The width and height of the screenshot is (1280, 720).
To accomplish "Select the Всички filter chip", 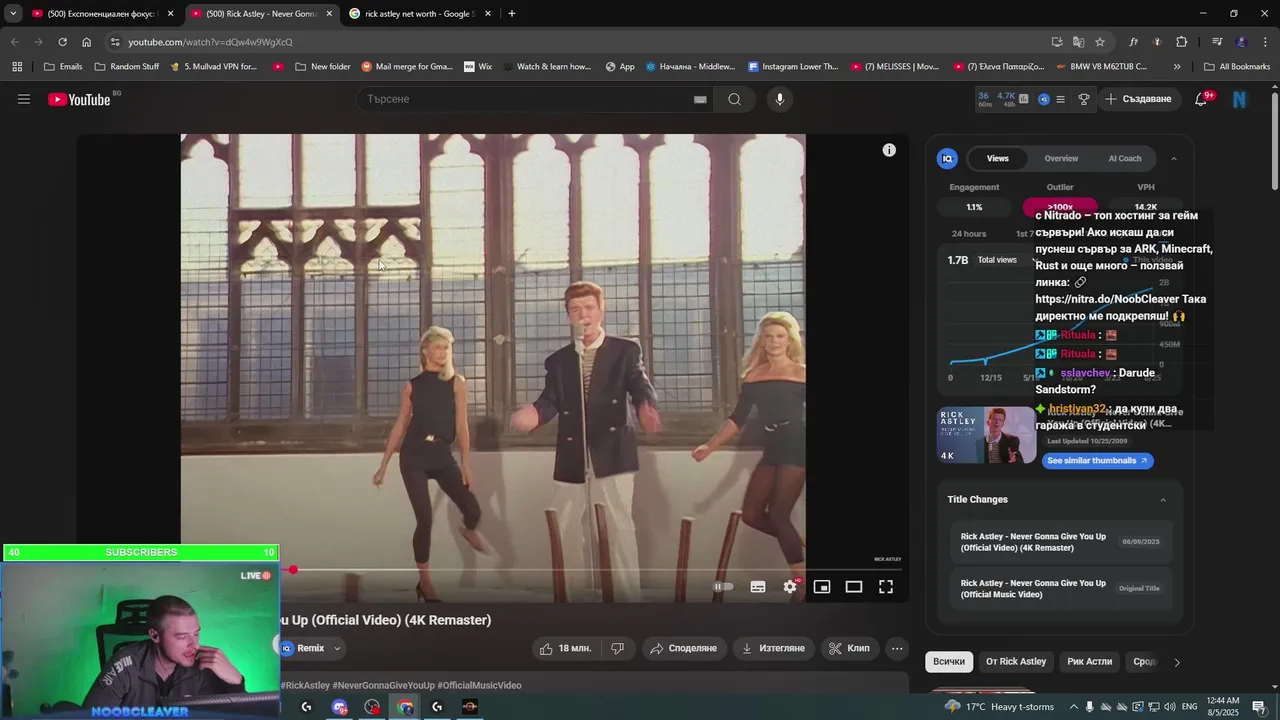I will point(949,662).
